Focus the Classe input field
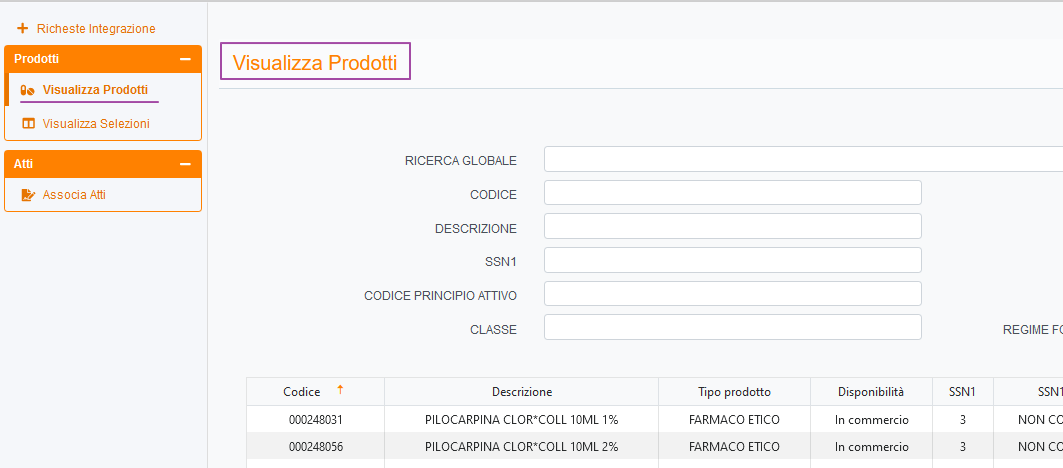This screenshot has height=468, width=1063. pyautogui.click(x=732, y=328)
